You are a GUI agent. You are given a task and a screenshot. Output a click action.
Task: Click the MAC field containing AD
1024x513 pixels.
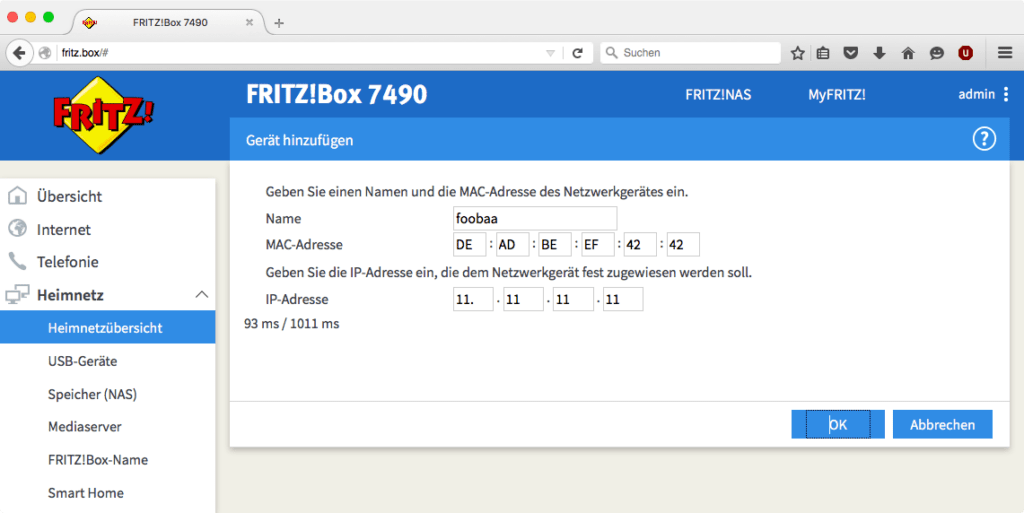[x=513, y=245]
